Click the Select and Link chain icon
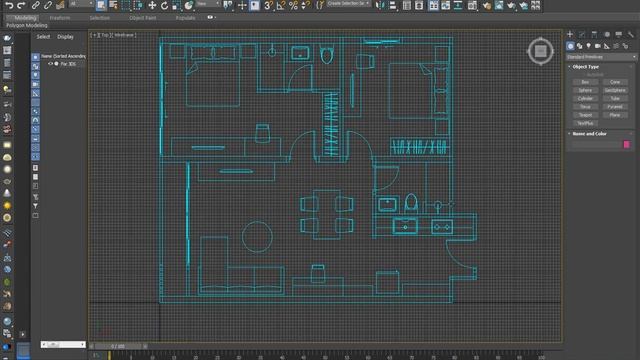The image size is (640, 360). (x=36, y=5)
